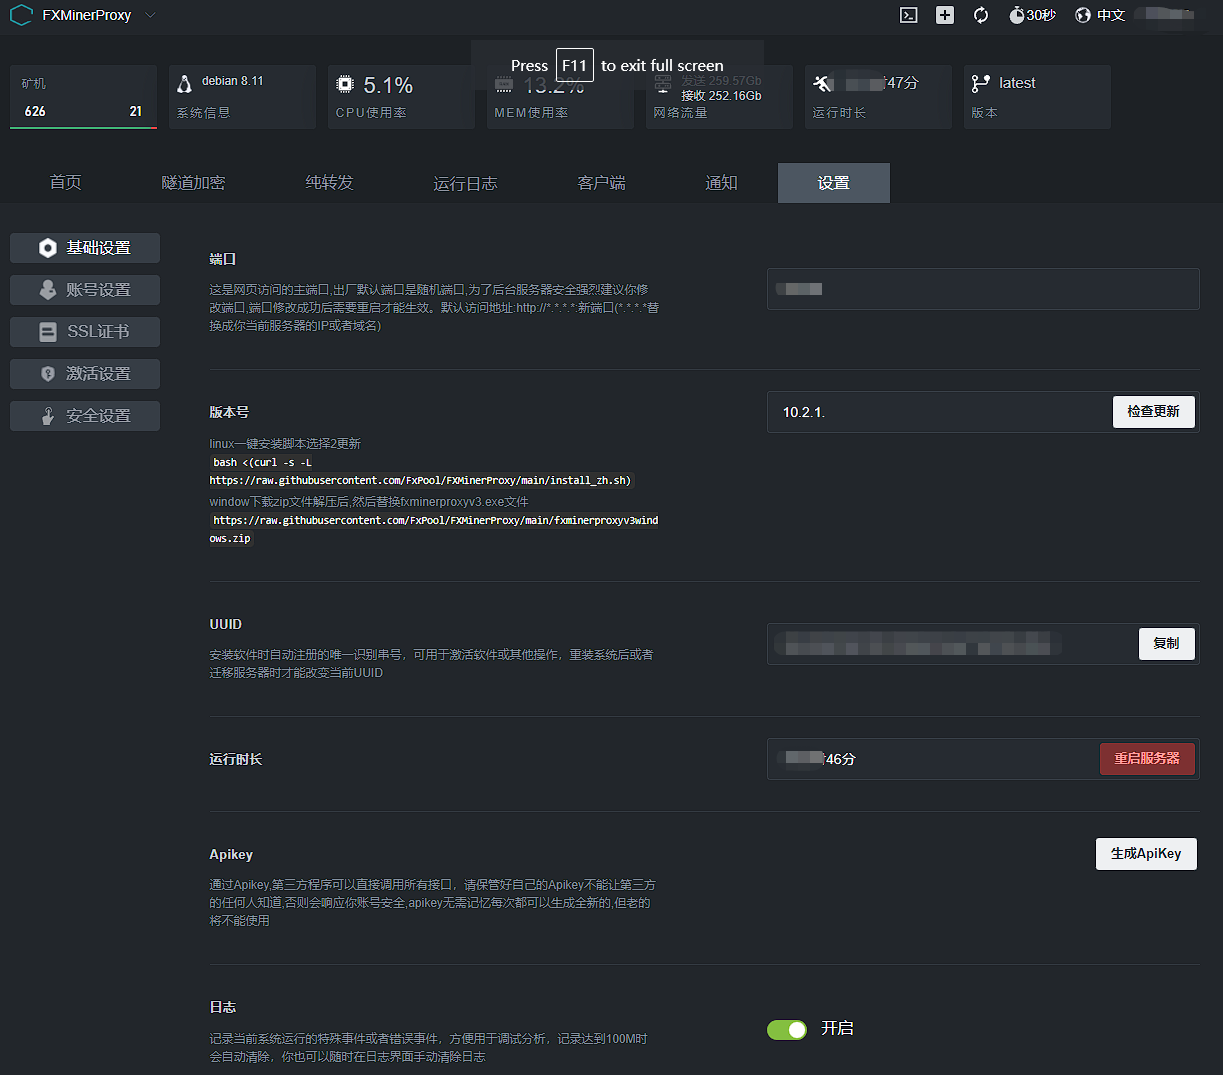
Task: Click the CPU chip usage icon
Action: coord(345,84)
